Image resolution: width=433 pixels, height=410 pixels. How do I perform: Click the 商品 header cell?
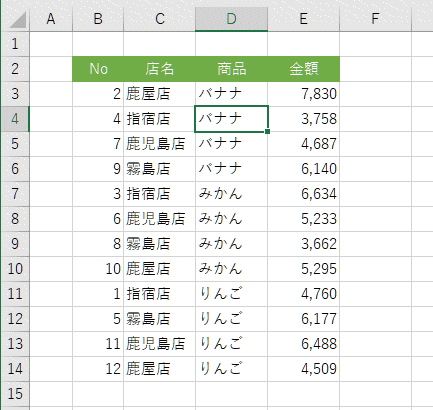(x=231, y=69)
